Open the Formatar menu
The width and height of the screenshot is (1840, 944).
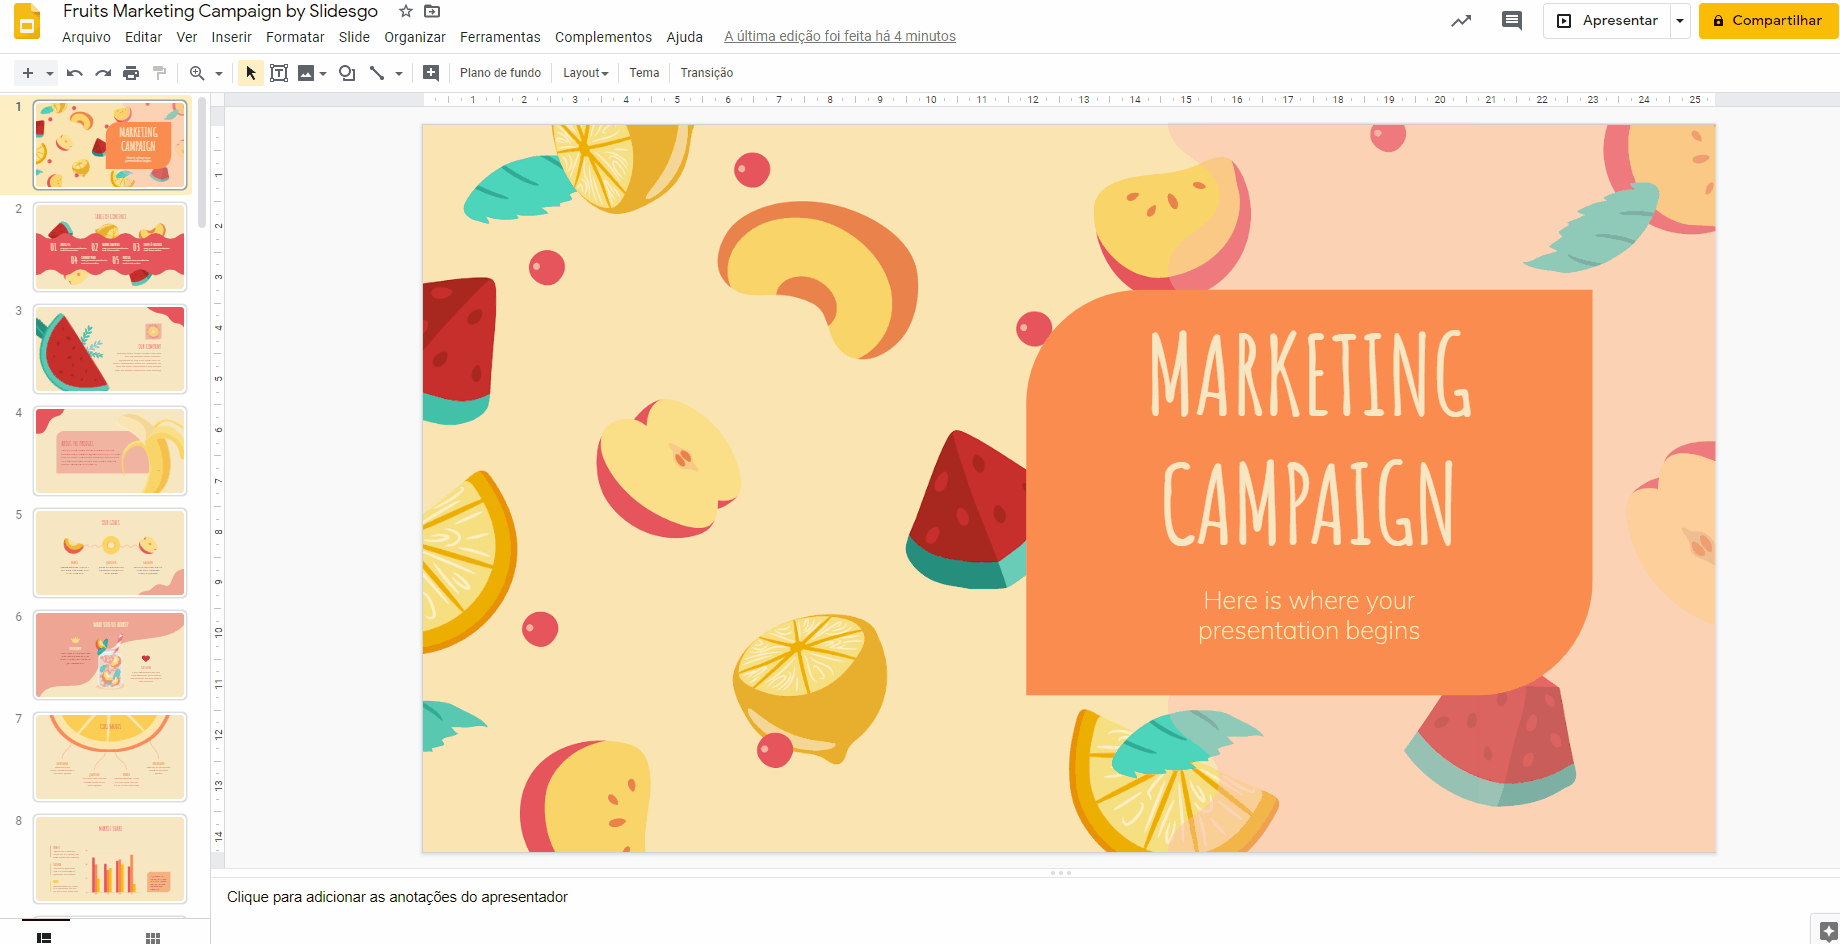click(x=295, y=37)
